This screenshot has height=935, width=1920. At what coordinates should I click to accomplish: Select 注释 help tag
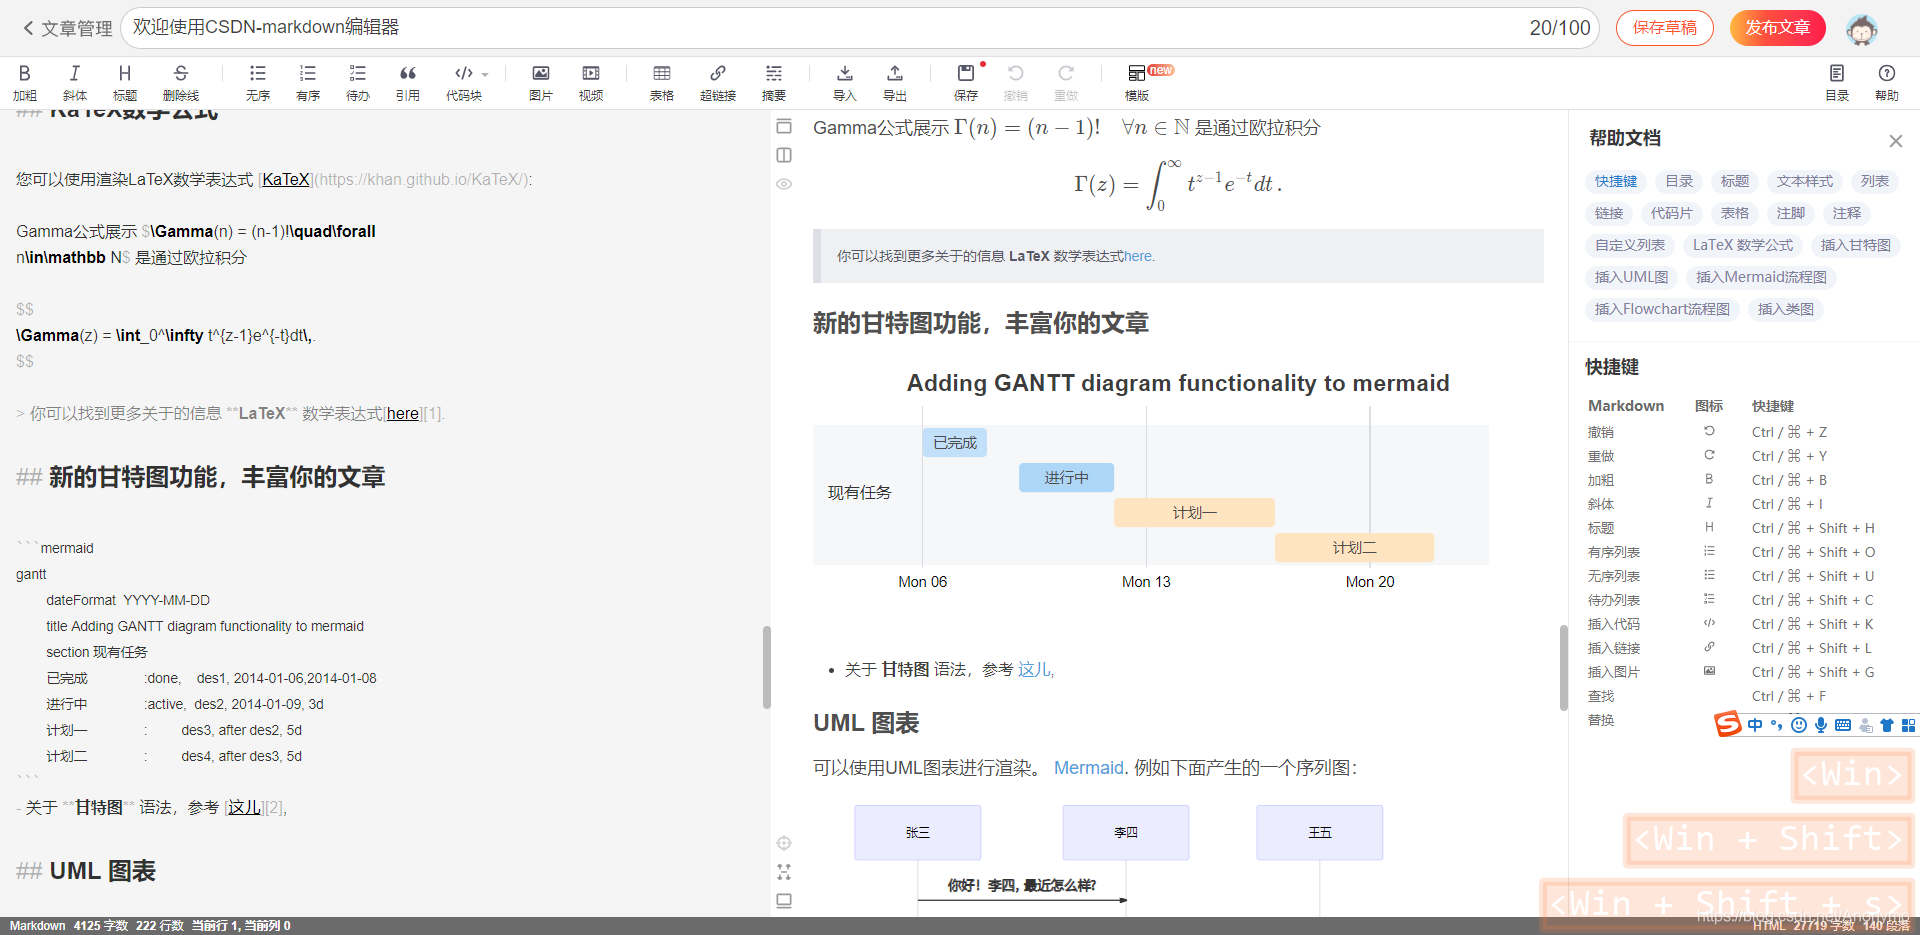pyautogui.click(x=1847, y=213)
